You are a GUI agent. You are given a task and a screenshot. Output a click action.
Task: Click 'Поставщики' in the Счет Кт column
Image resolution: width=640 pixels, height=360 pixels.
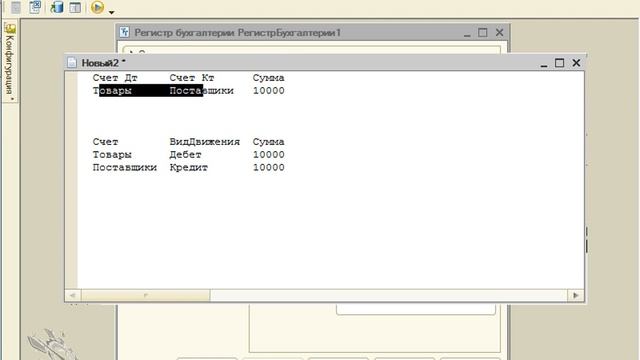click(x=202, y=91)
